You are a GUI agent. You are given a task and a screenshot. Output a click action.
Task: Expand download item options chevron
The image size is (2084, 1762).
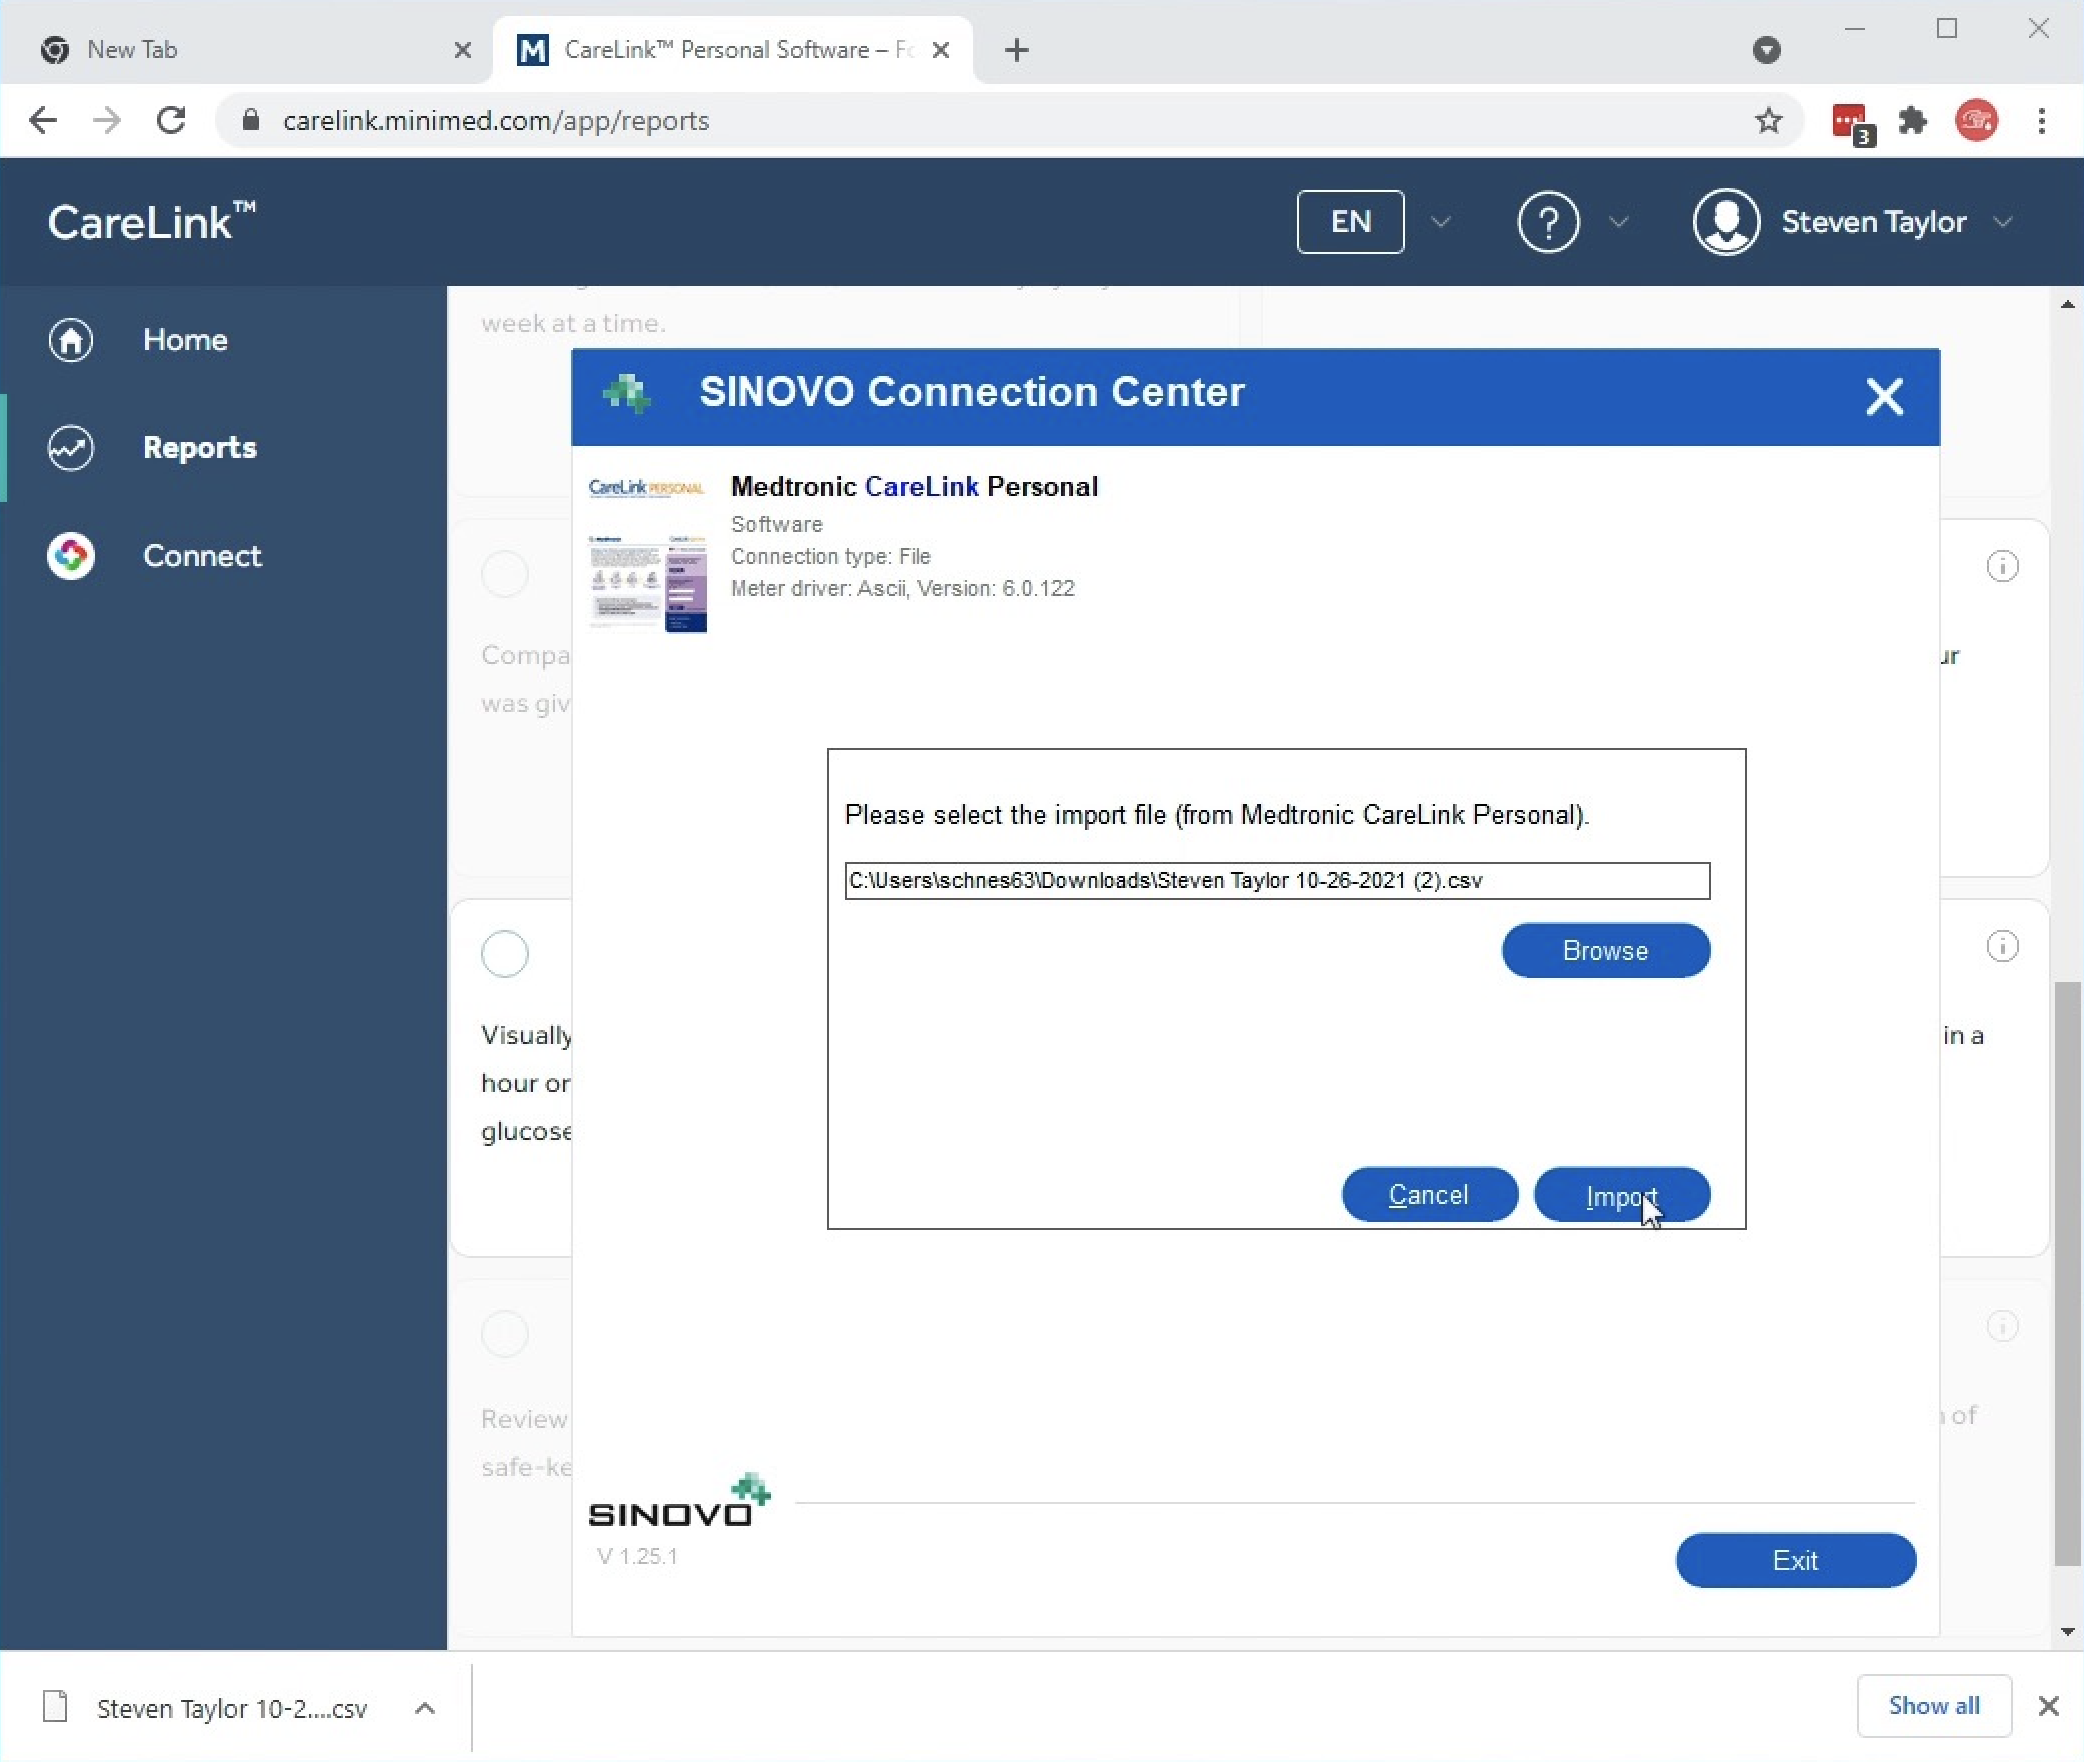(x=424, y=1708)
